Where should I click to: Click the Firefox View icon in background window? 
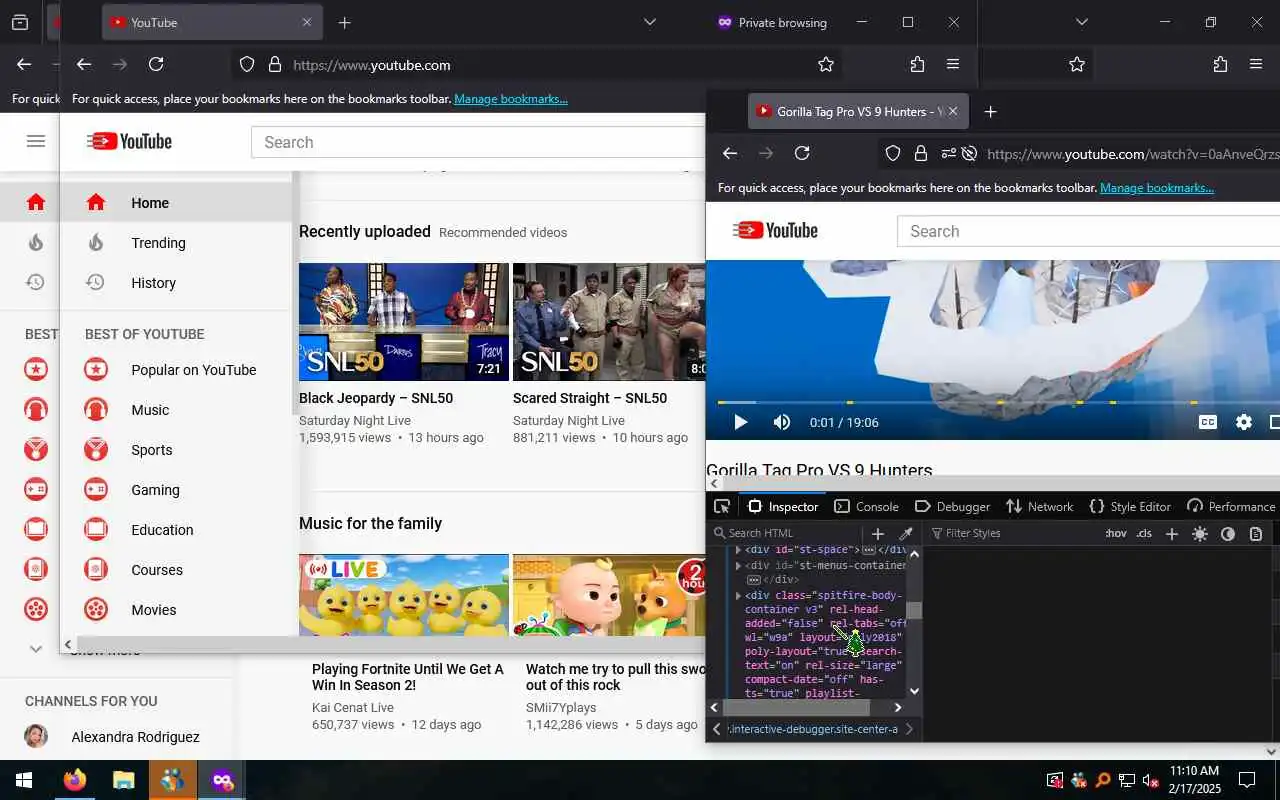click(19, 22)
